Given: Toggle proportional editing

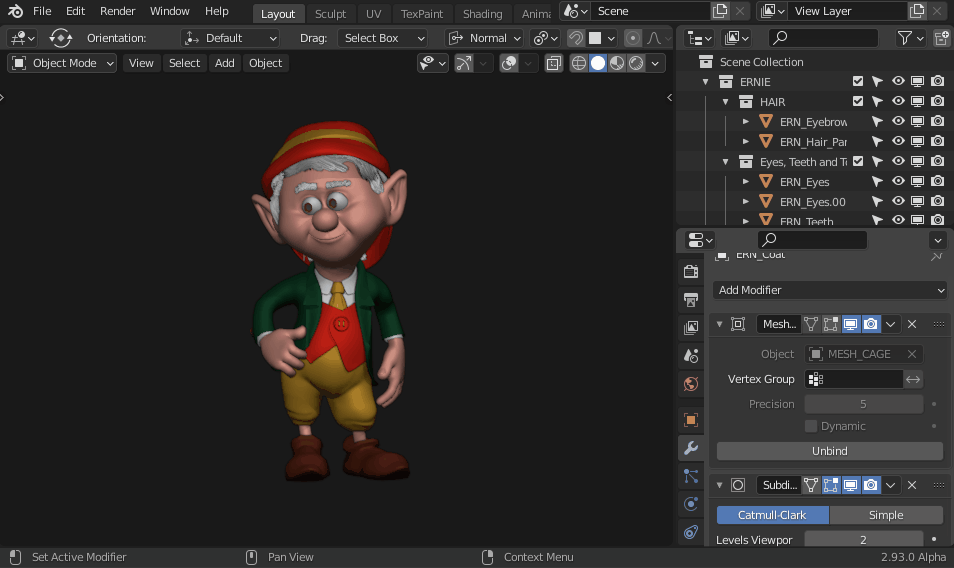Looking at the screenshot, I should (633, 38).
